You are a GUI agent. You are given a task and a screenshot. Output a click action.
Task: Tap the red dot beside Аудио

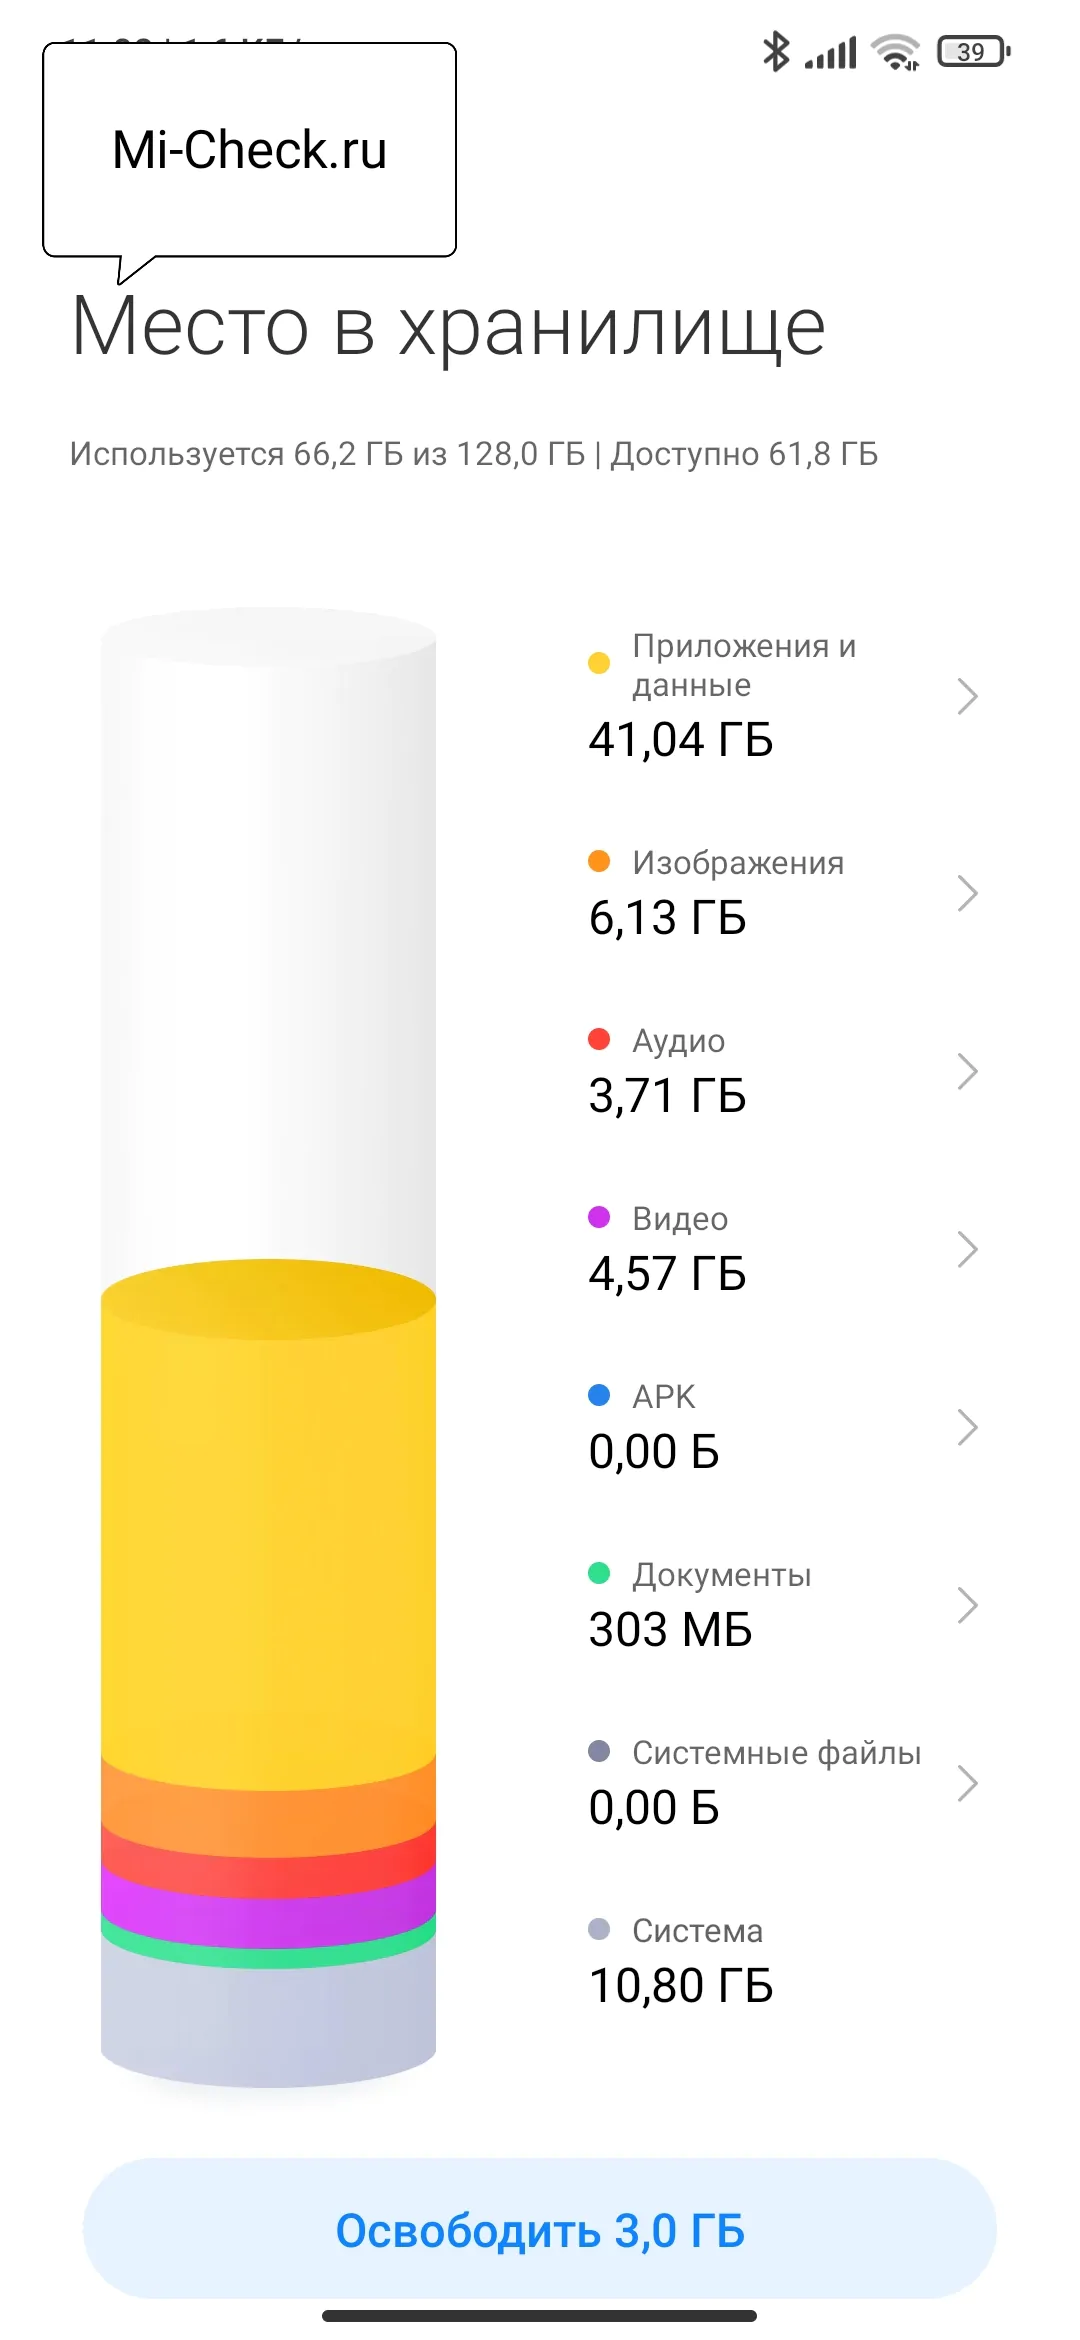tap(599, 1039)
